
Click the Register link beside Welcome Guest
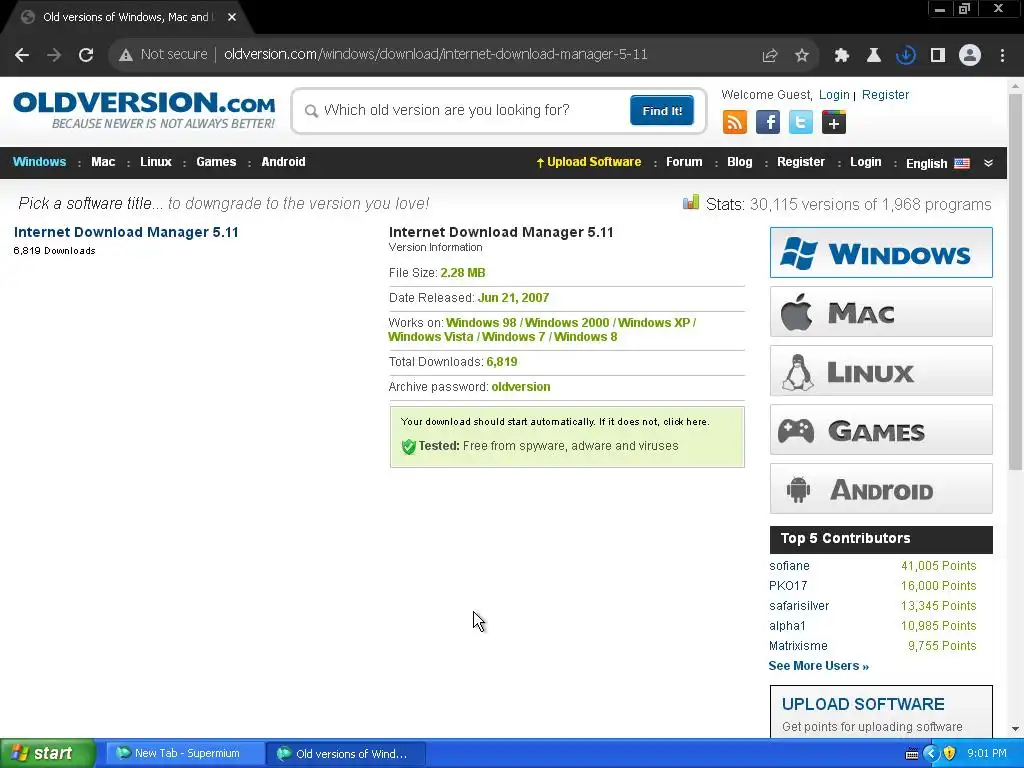[x=885, y=95]
